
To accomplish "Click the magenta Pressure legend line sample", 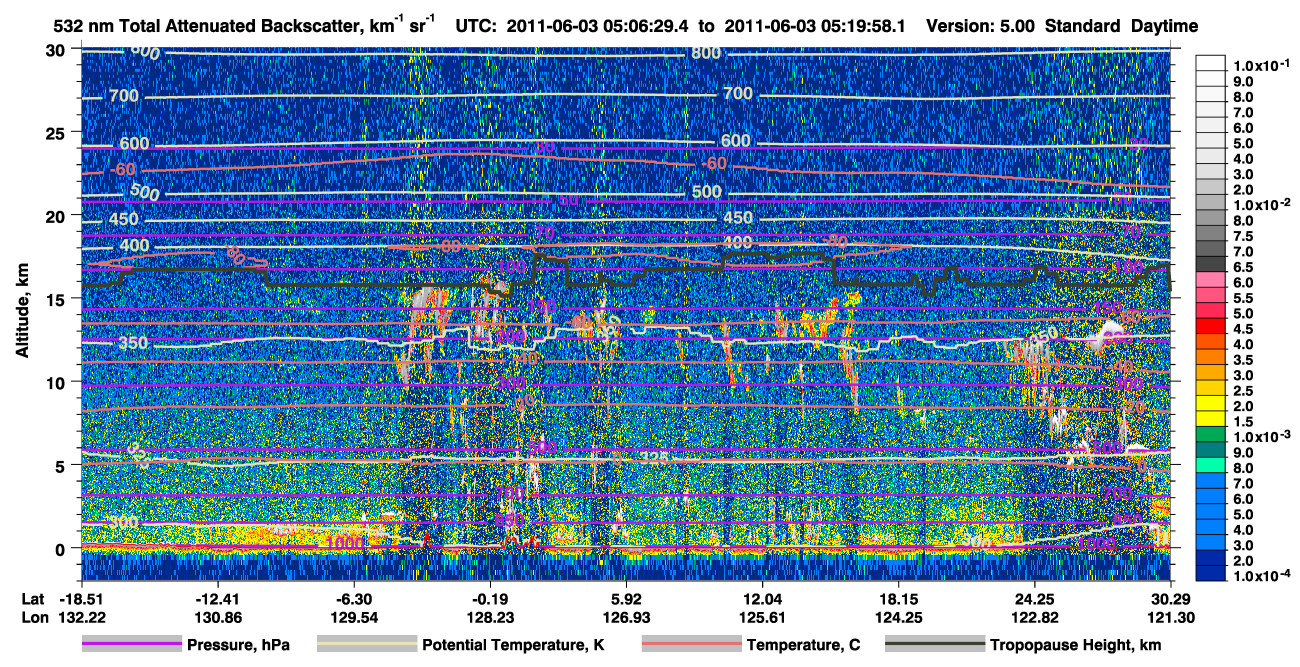I will 132,645.
